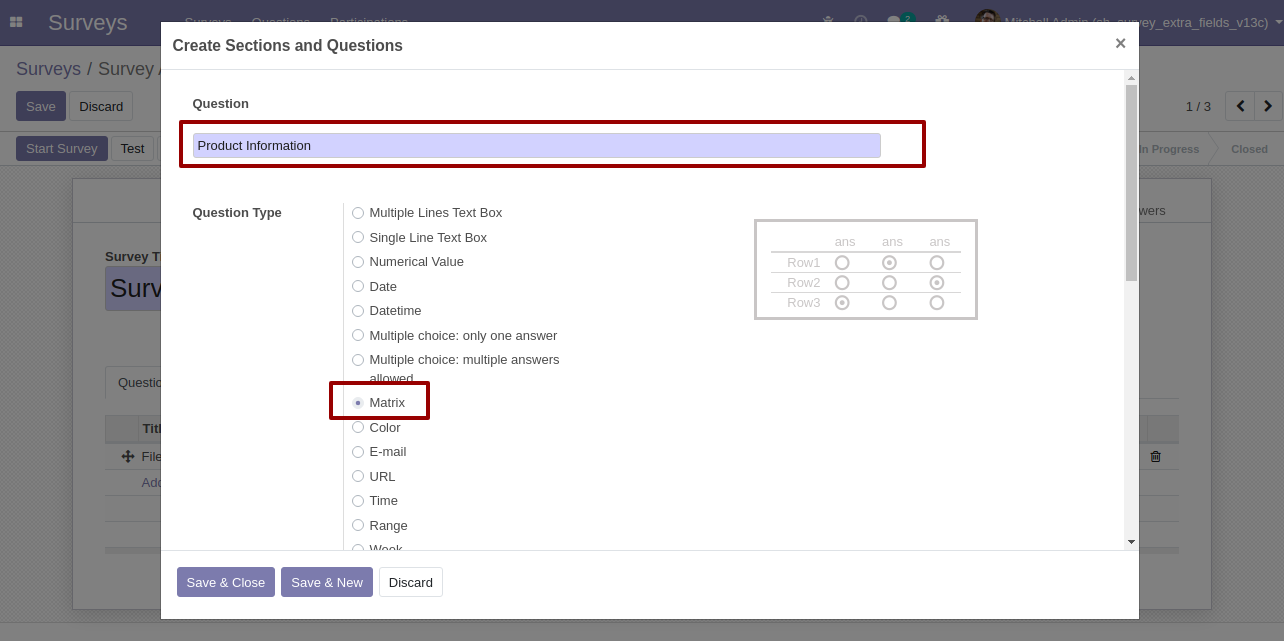This screenshot has width=1284, height=641.
Task: Select Multiple choice: only one answer
Action: click(358, 336)
